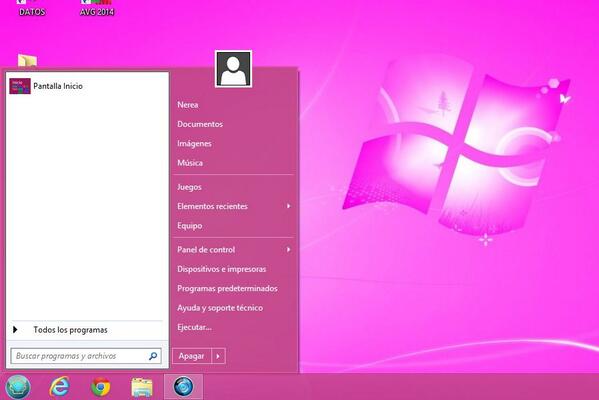599x400 pixels.
Task: Select the desktop folder icon
Action: coord(27,61)
